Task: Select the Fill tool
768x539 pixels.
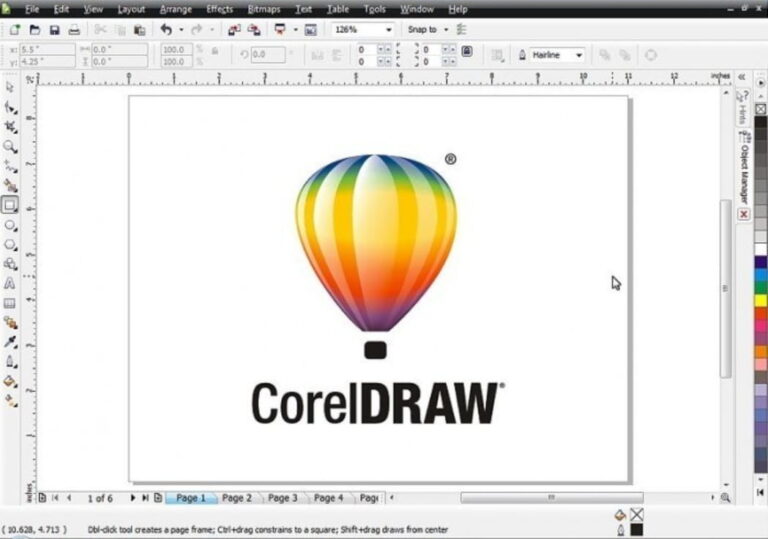Action: [x=10, y=381]
